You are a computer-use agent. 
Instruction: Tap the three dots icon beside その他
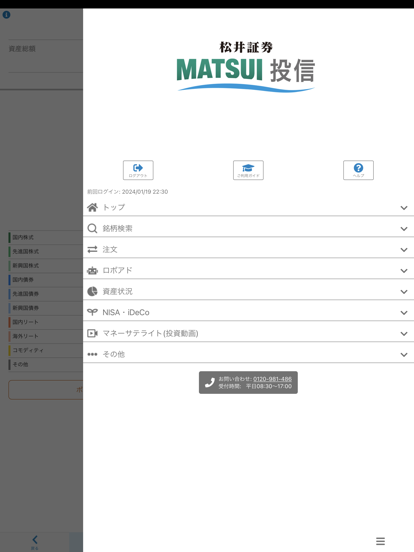click(x=92, y=354)
